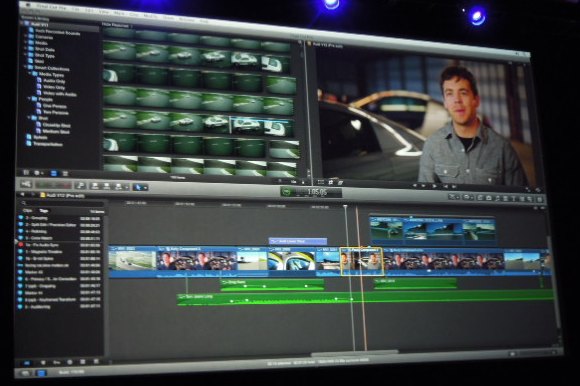Switch to Clips tab in index
Screen dimensions: 580x386
(x=28, y=210)
